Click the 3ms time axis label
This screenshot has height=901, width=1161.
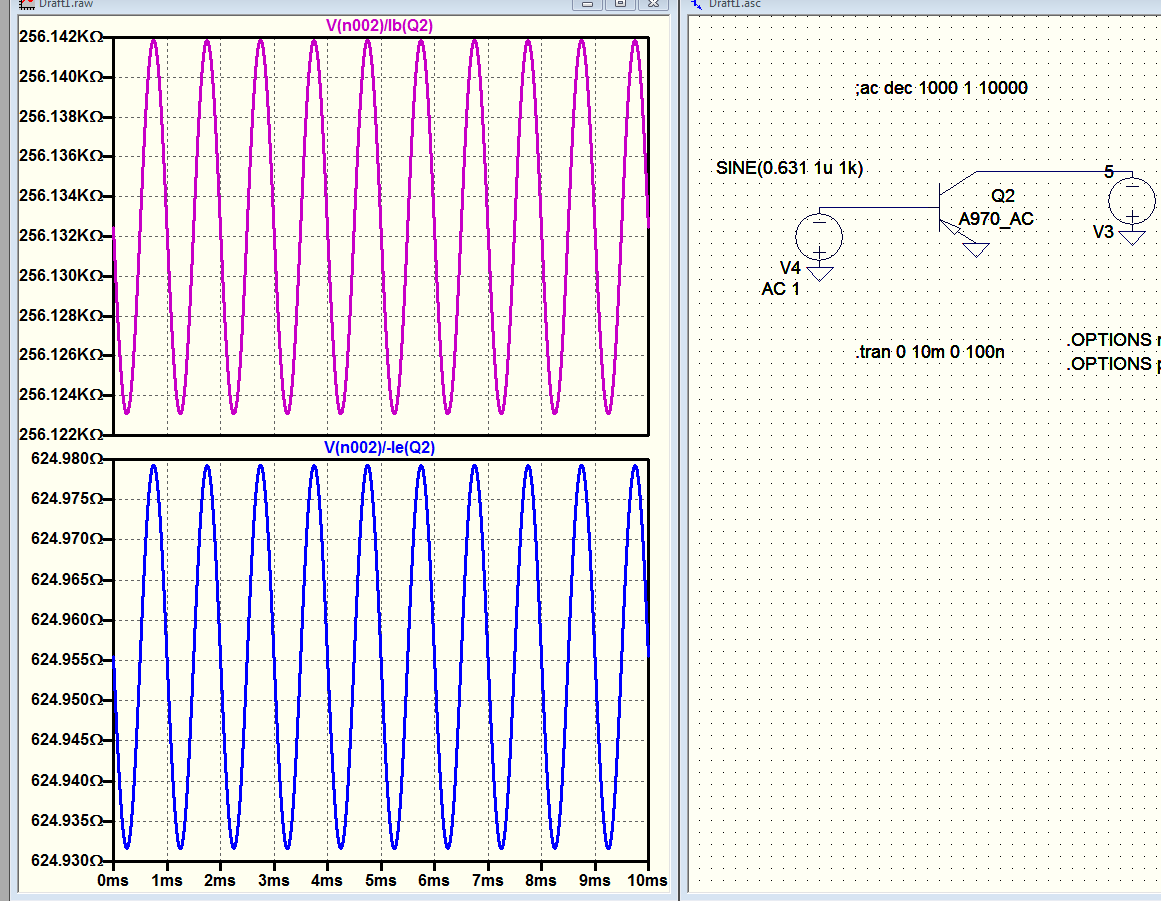(x=273, y=881)
